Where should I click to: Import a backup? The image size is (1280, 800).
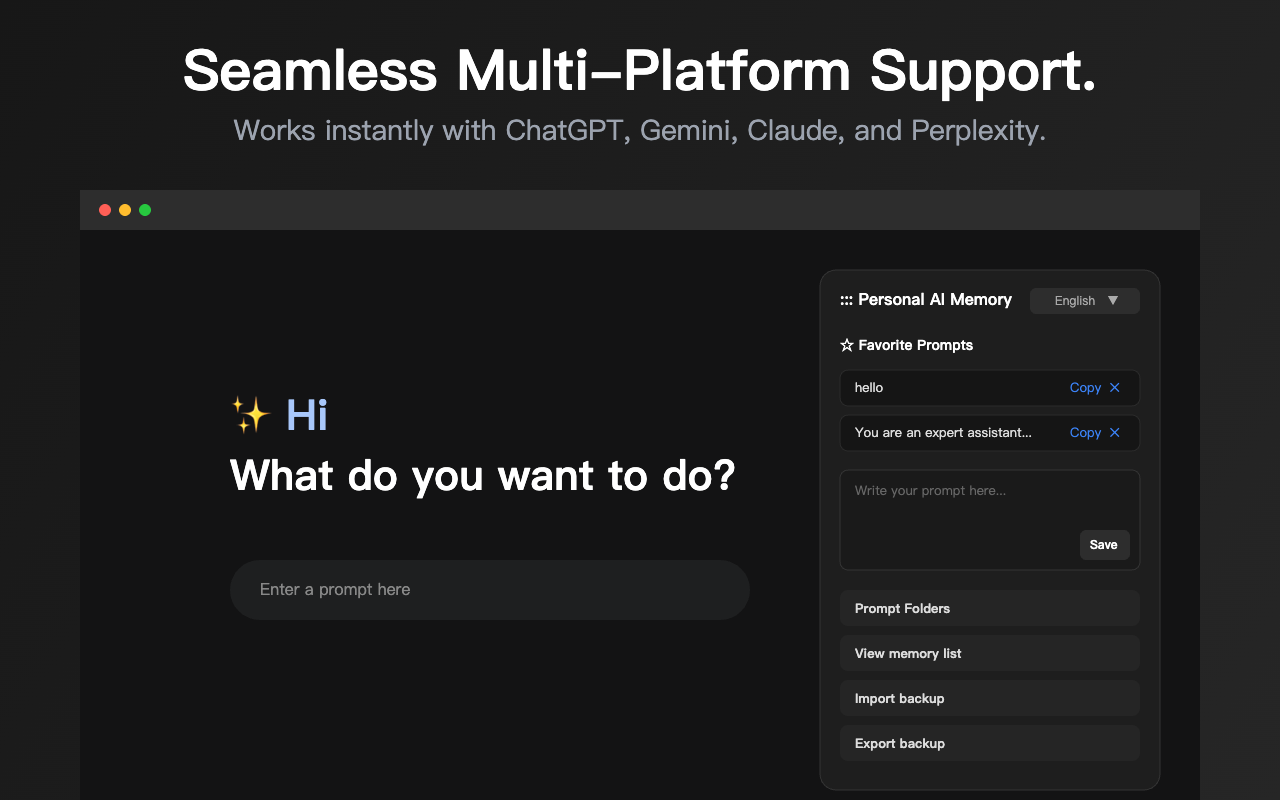tap(989, 697)
